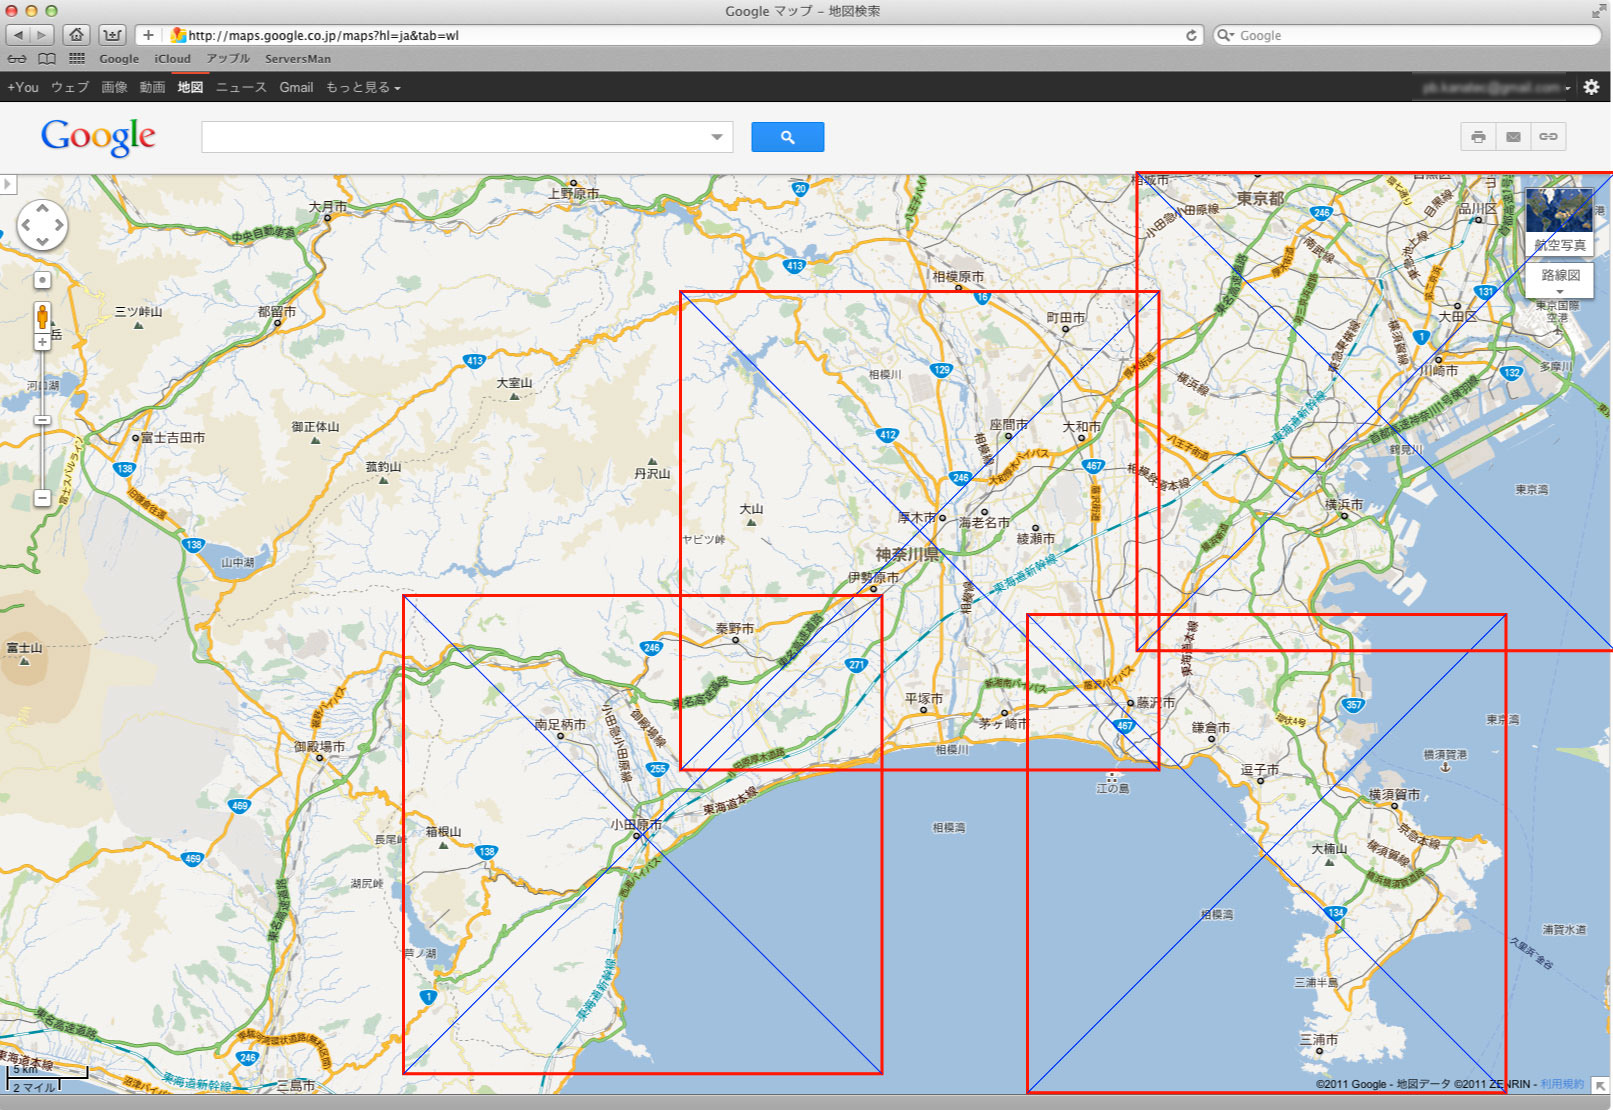Open Google options via the gear icon

(1591, 87)
